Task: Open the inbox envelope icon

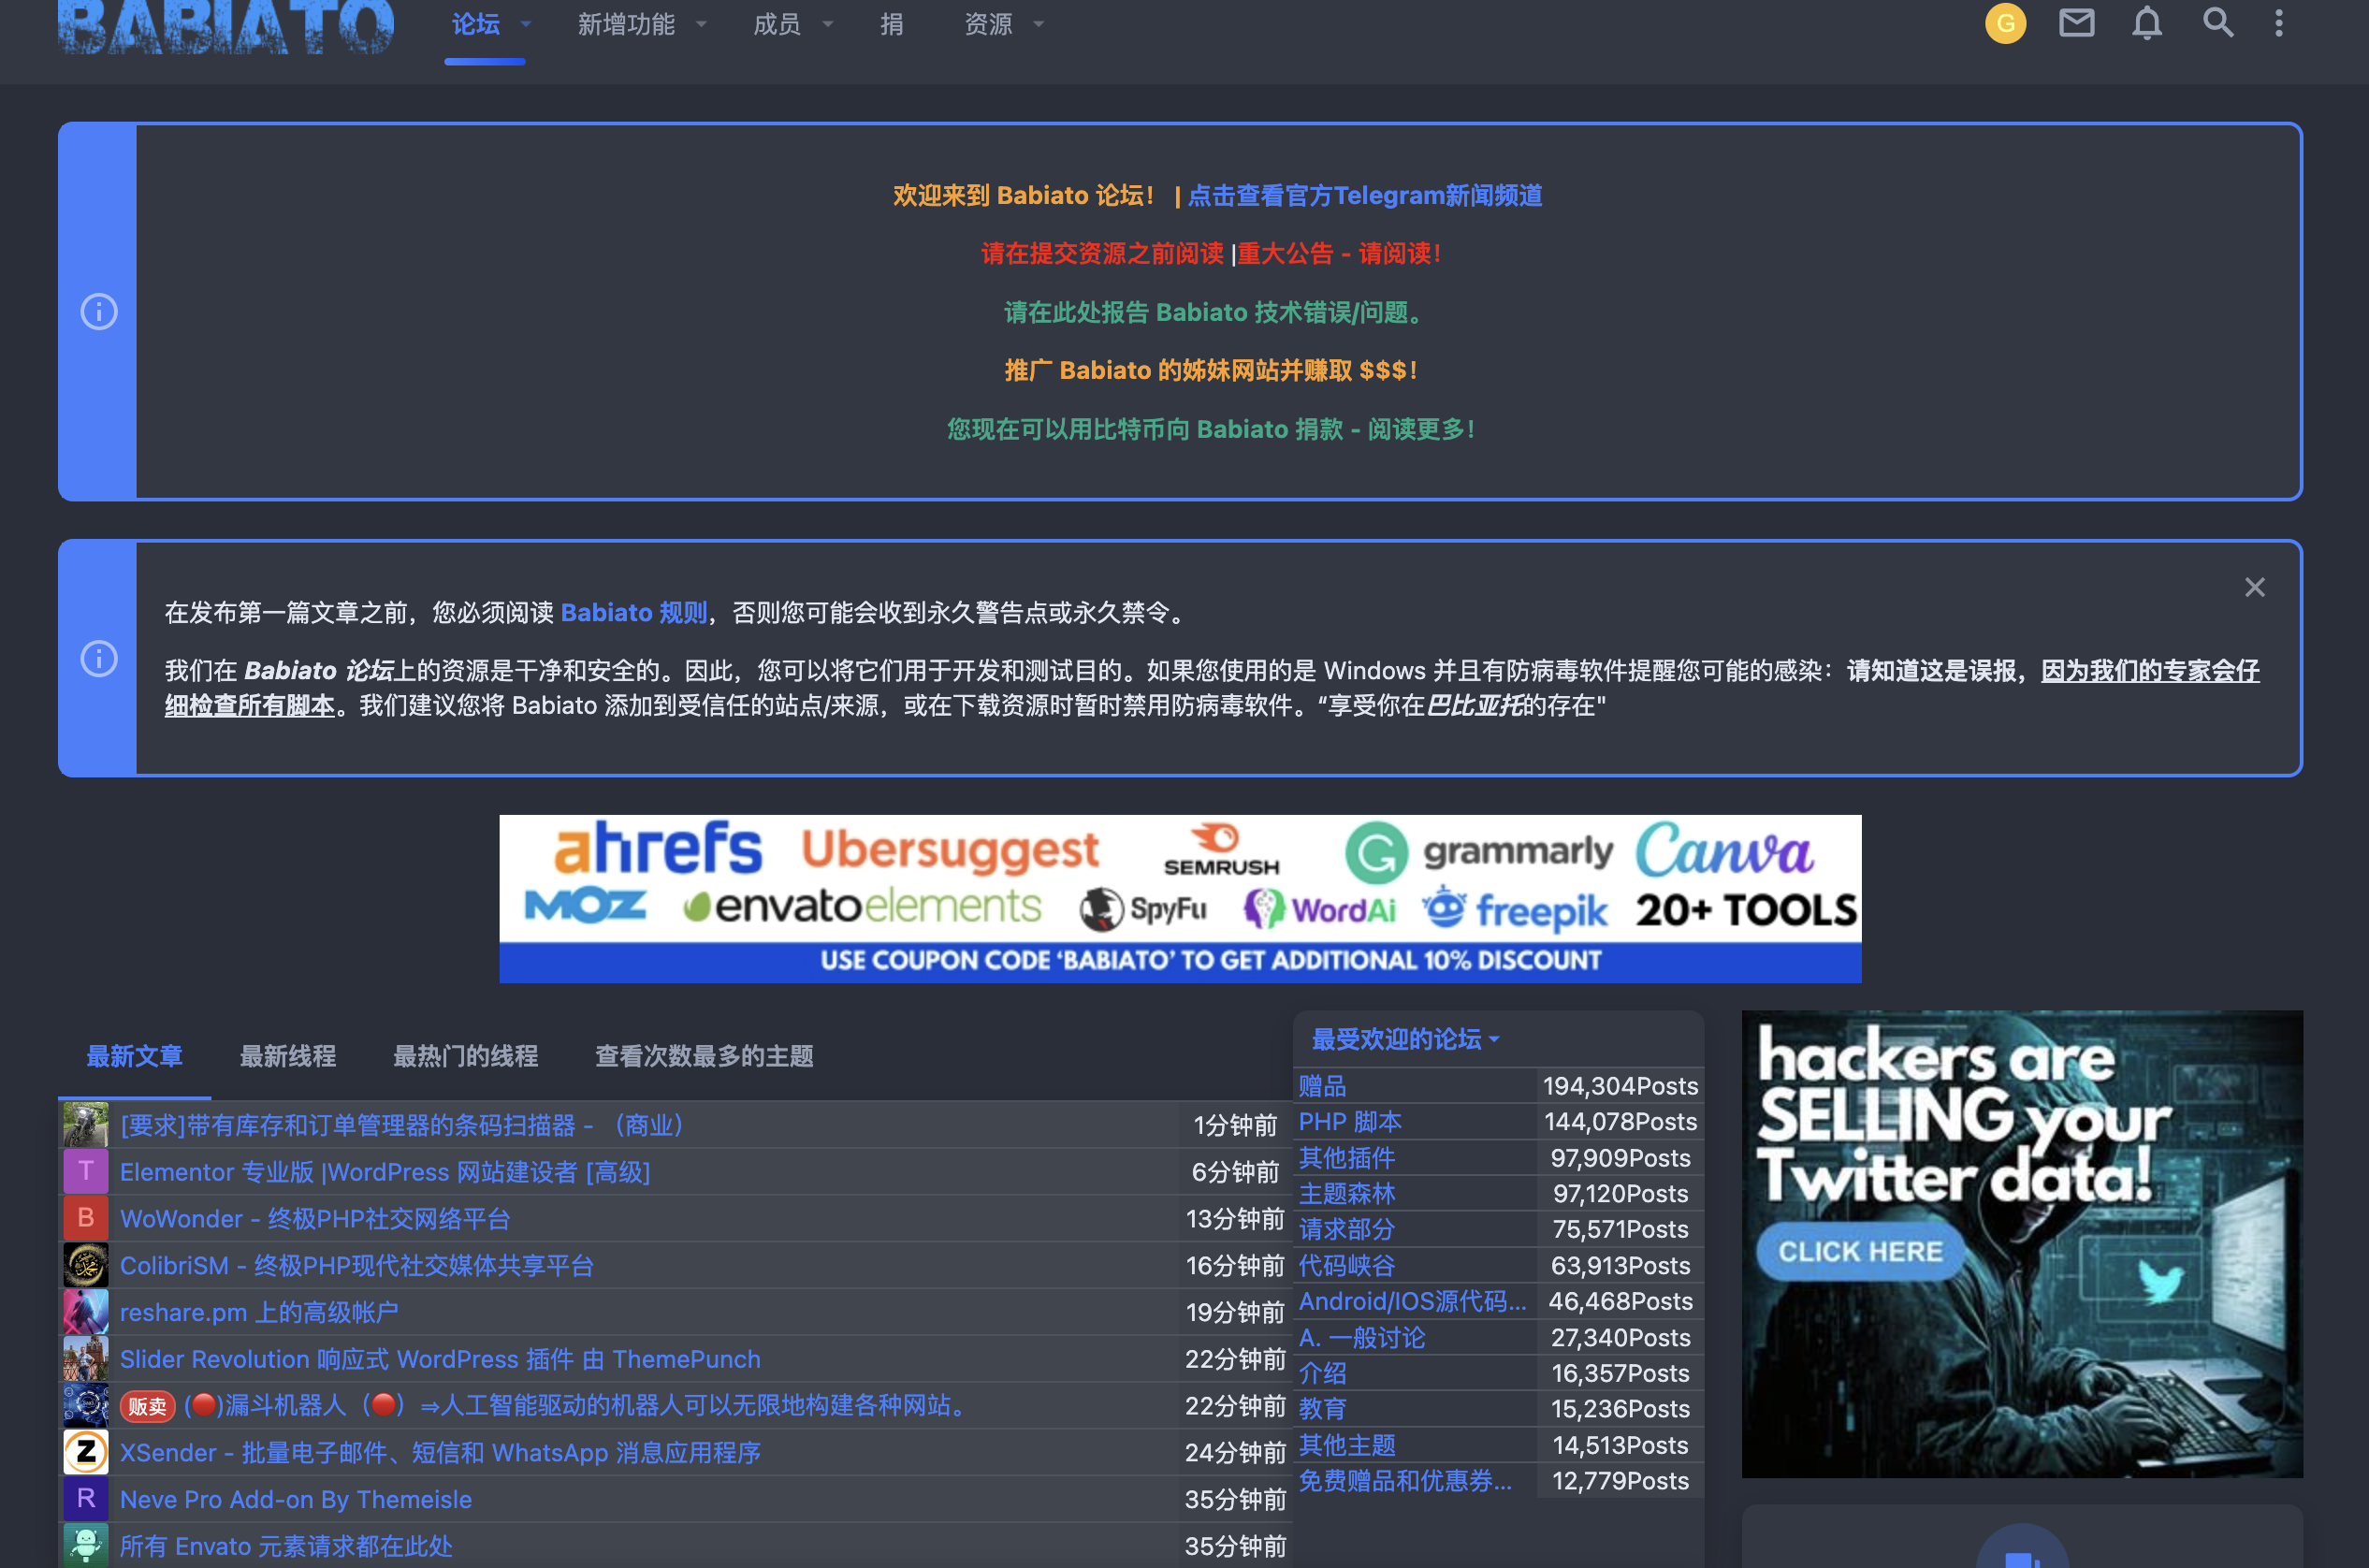Action: (x=2076, y=23)
